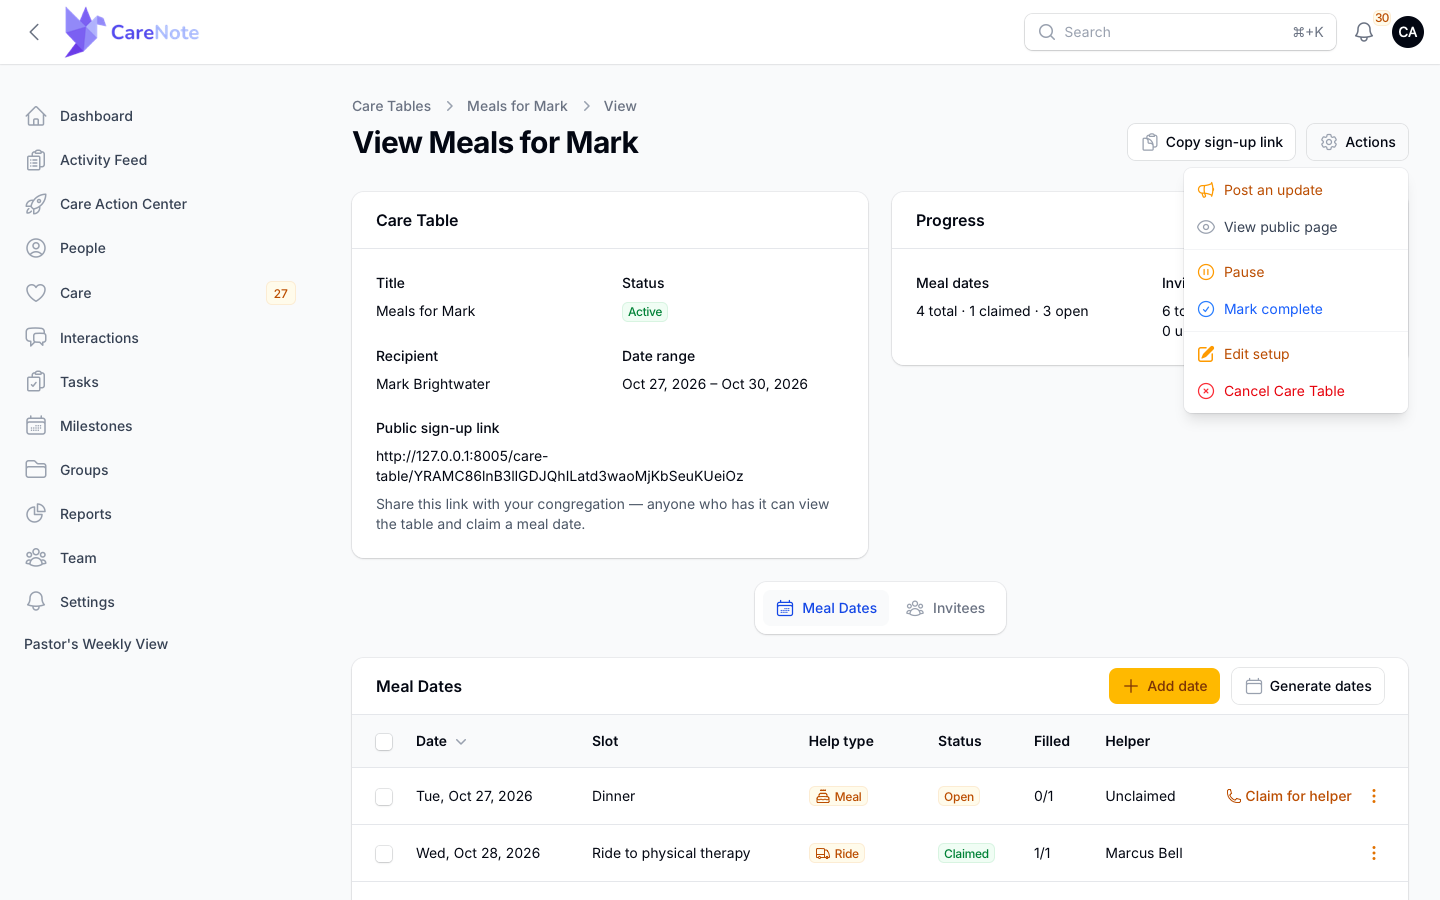This screenshot has height=900, width=1440.
Task: Click the Dashboard home icon
Action: (36, 116)
